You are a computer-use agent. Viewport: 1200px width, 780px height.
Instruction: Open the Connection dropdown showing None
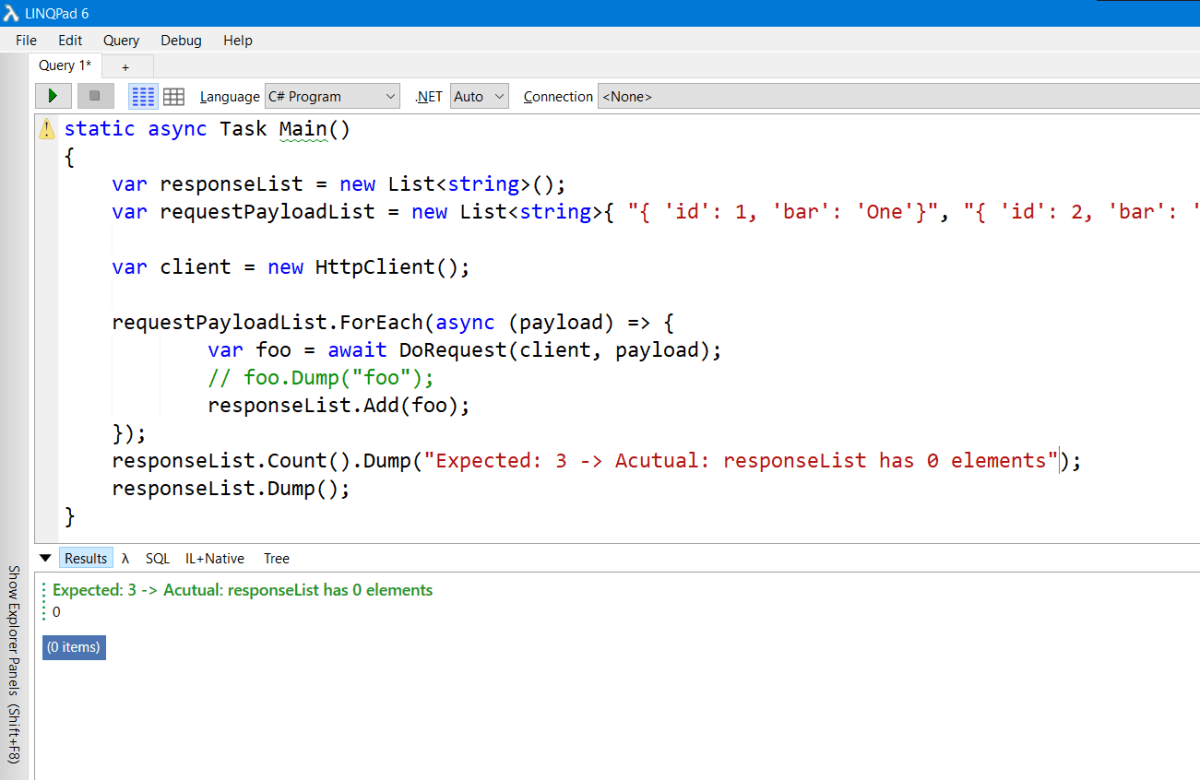898,96
